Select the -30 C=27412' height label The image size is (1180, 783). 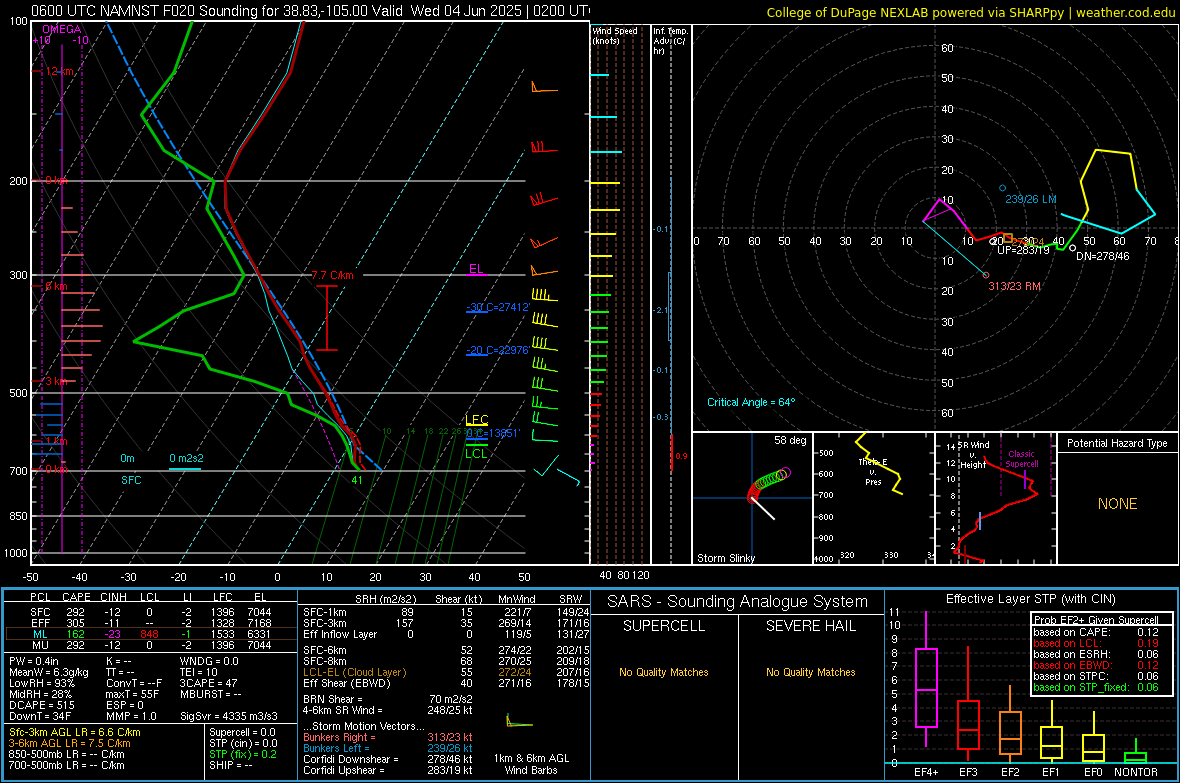pos(498,307)
